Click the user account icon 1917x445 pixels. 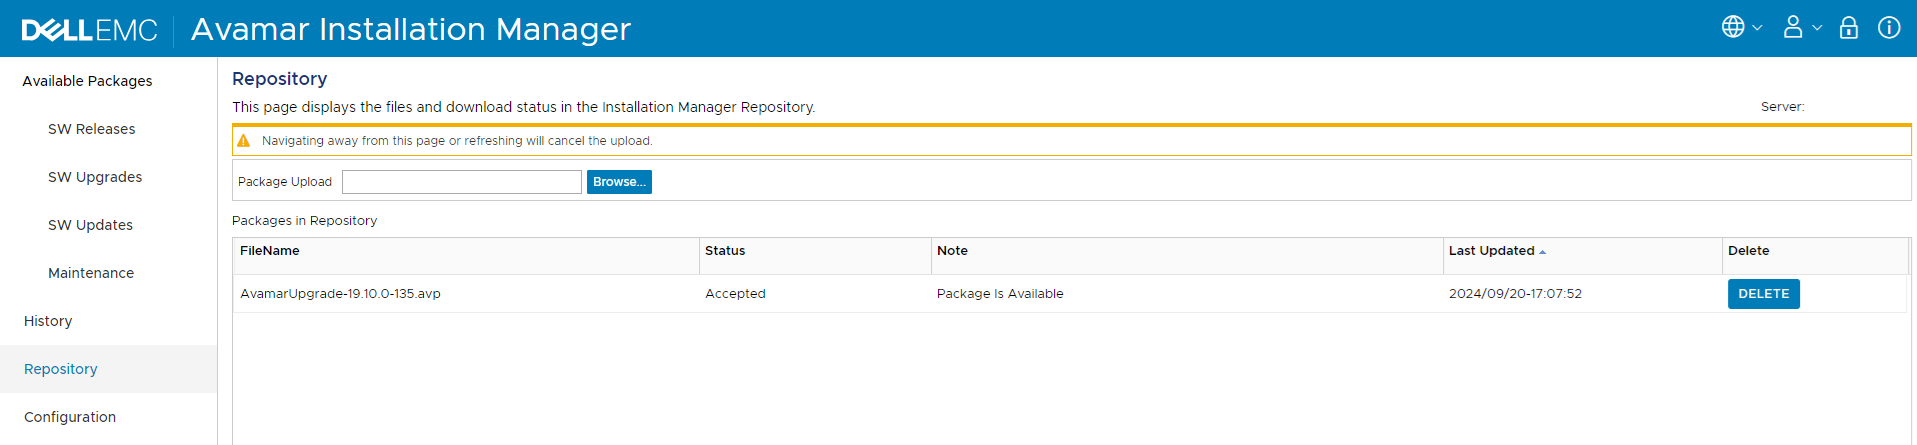pos(1793,27)
